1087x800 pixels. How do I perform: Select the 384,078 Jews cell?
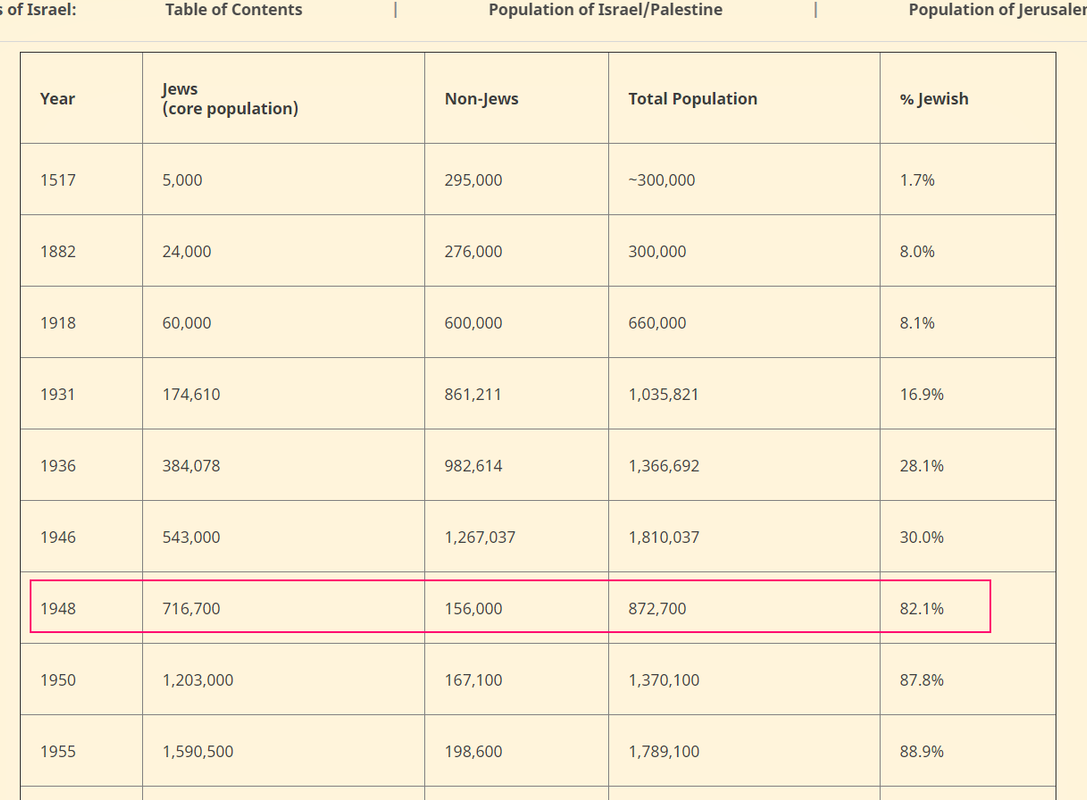[284, 465]
